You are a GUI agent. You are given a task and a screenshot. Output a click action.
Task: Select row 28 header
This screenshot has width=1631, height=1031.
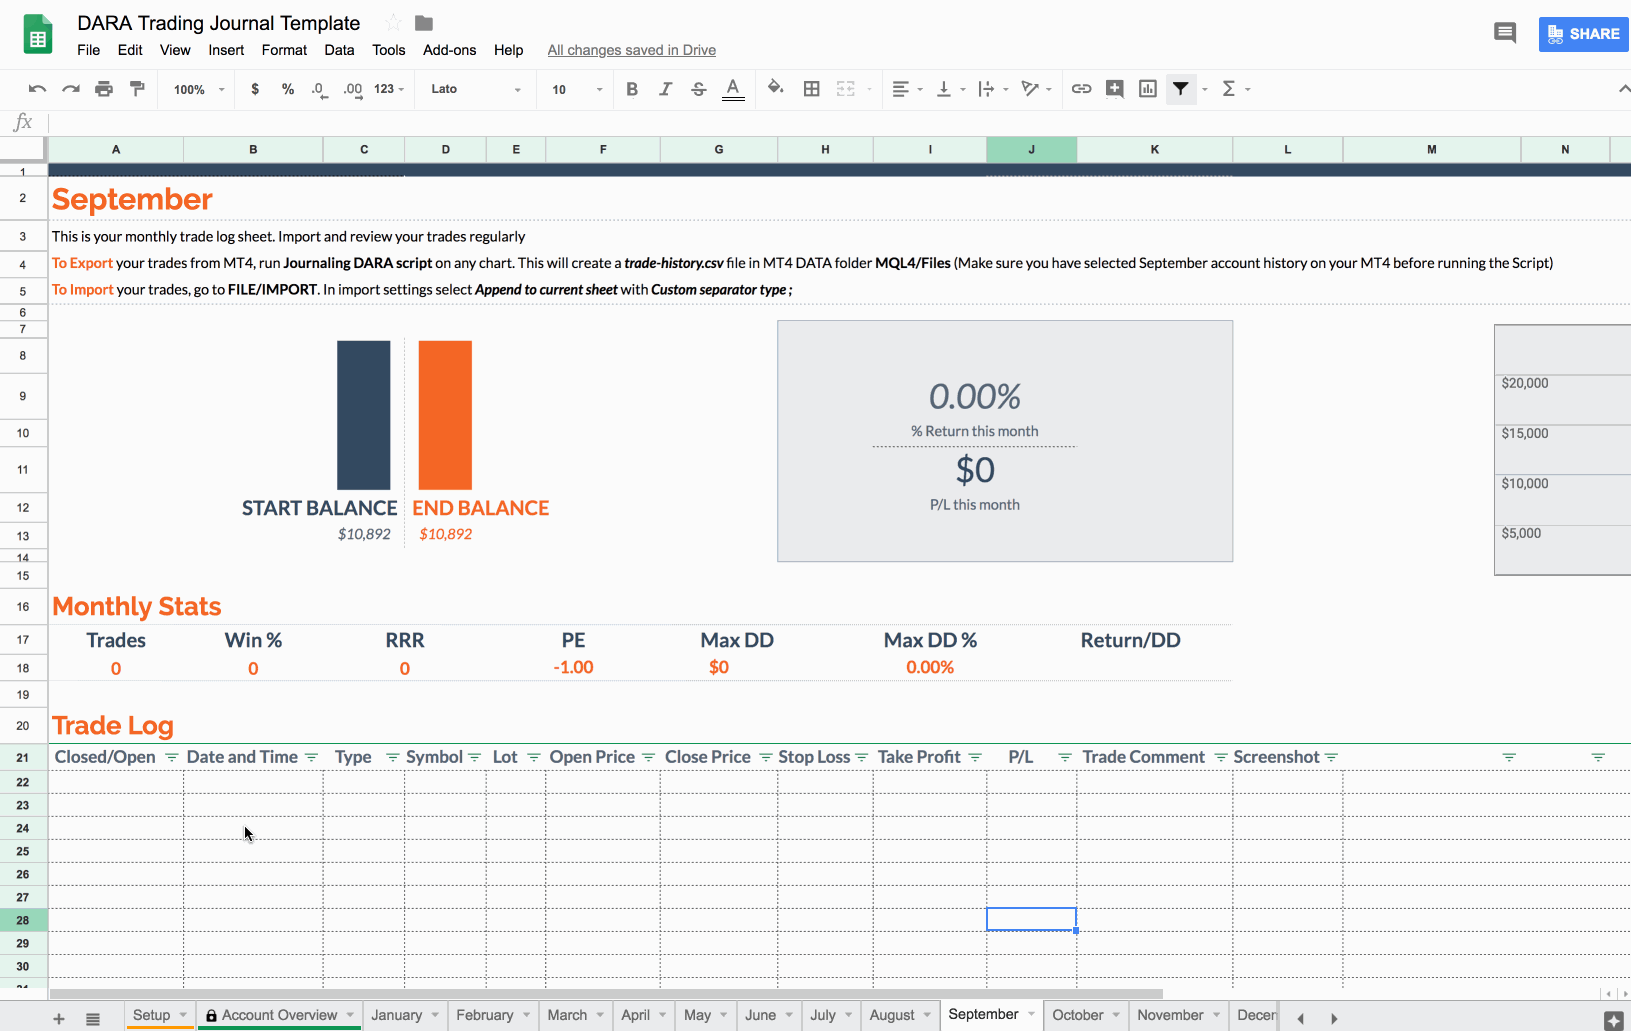pos(23,920)
